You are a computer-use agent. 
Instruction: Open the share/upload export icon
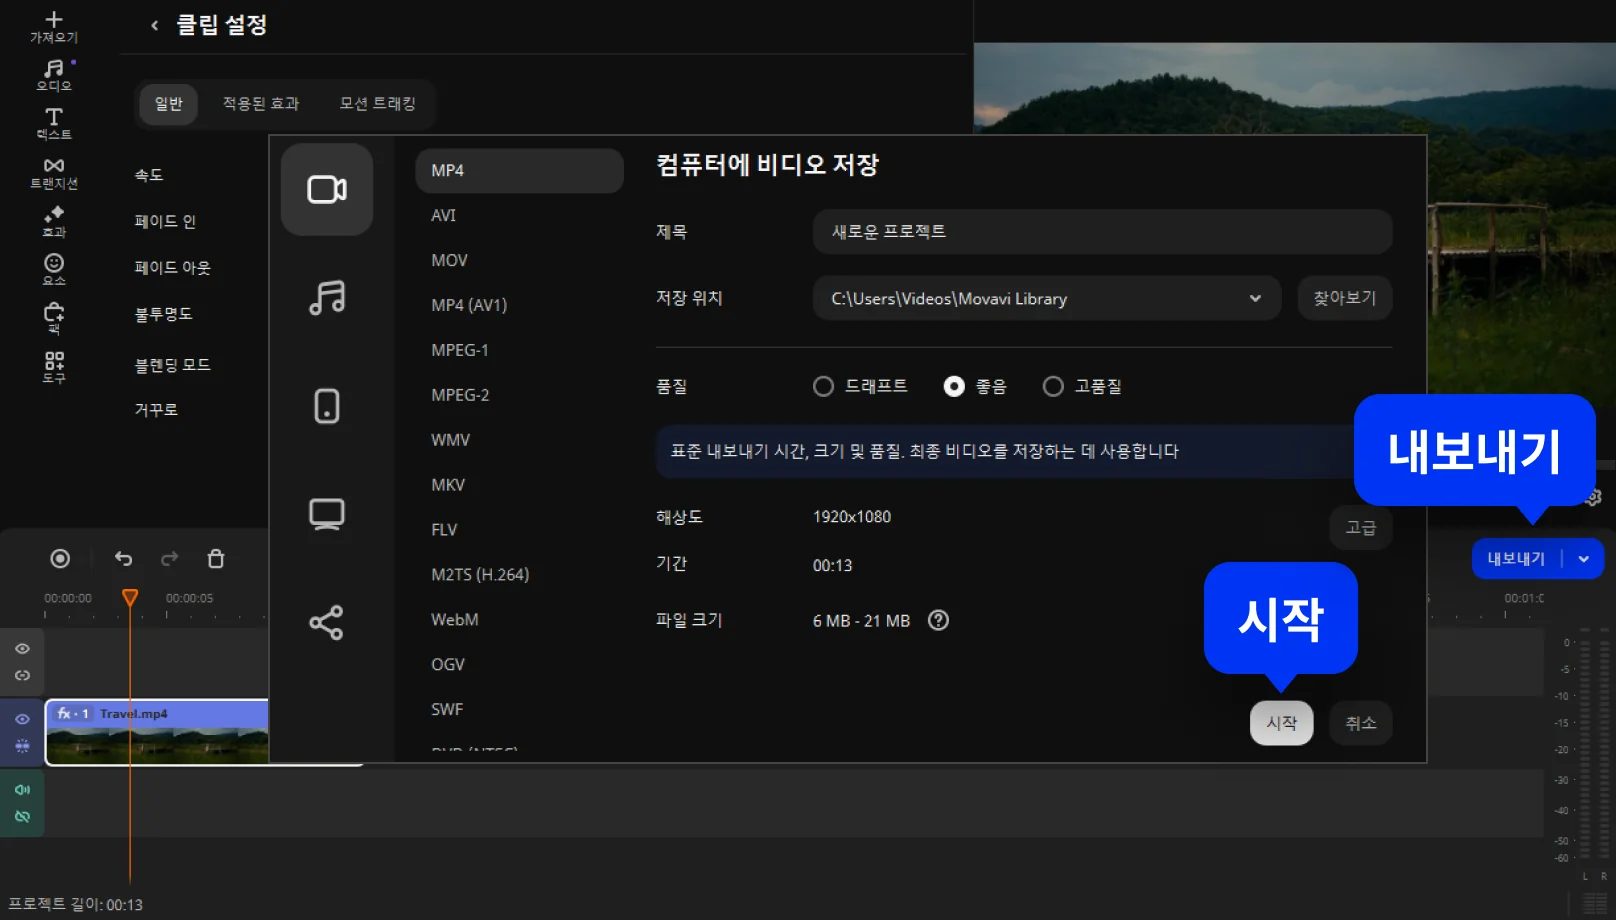(327, 622)
